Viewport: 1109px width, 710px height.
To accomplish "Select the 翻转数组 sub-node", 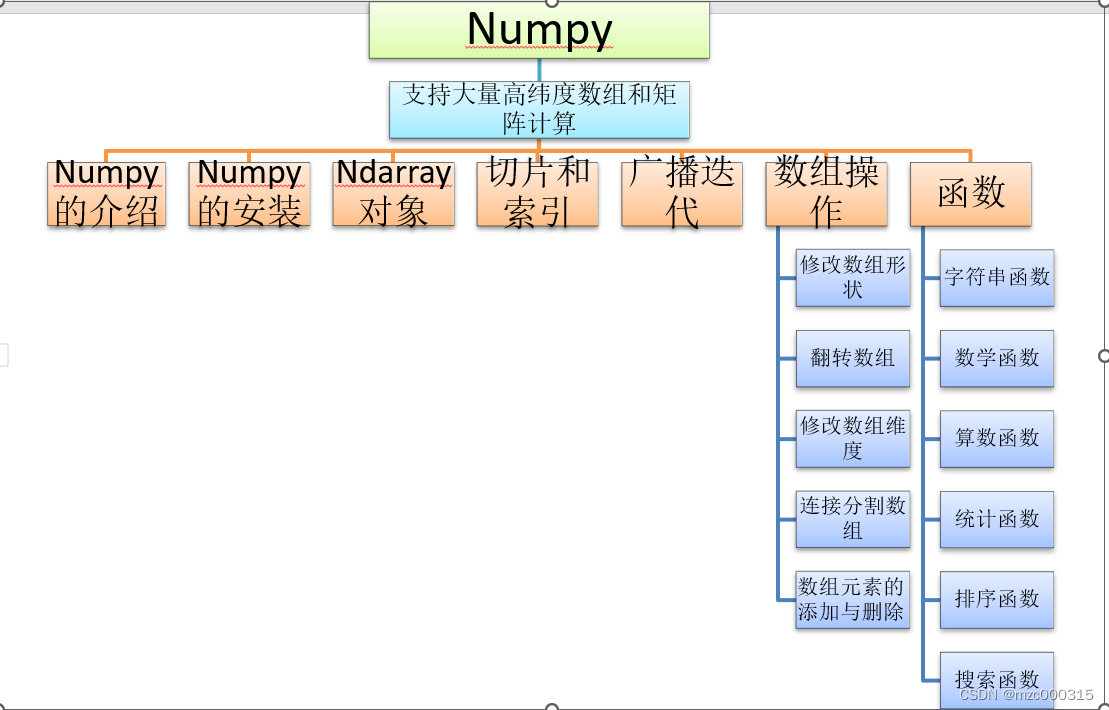I will 853,359.
